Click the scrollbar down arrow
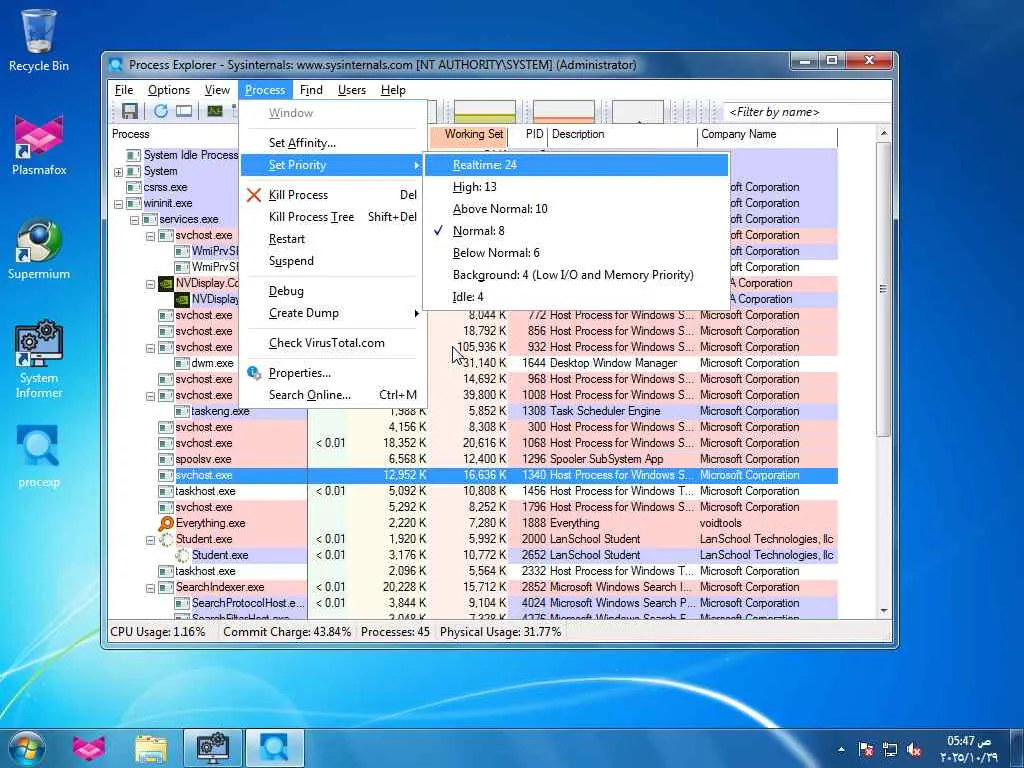1024x768 pixels. [883, 611]
